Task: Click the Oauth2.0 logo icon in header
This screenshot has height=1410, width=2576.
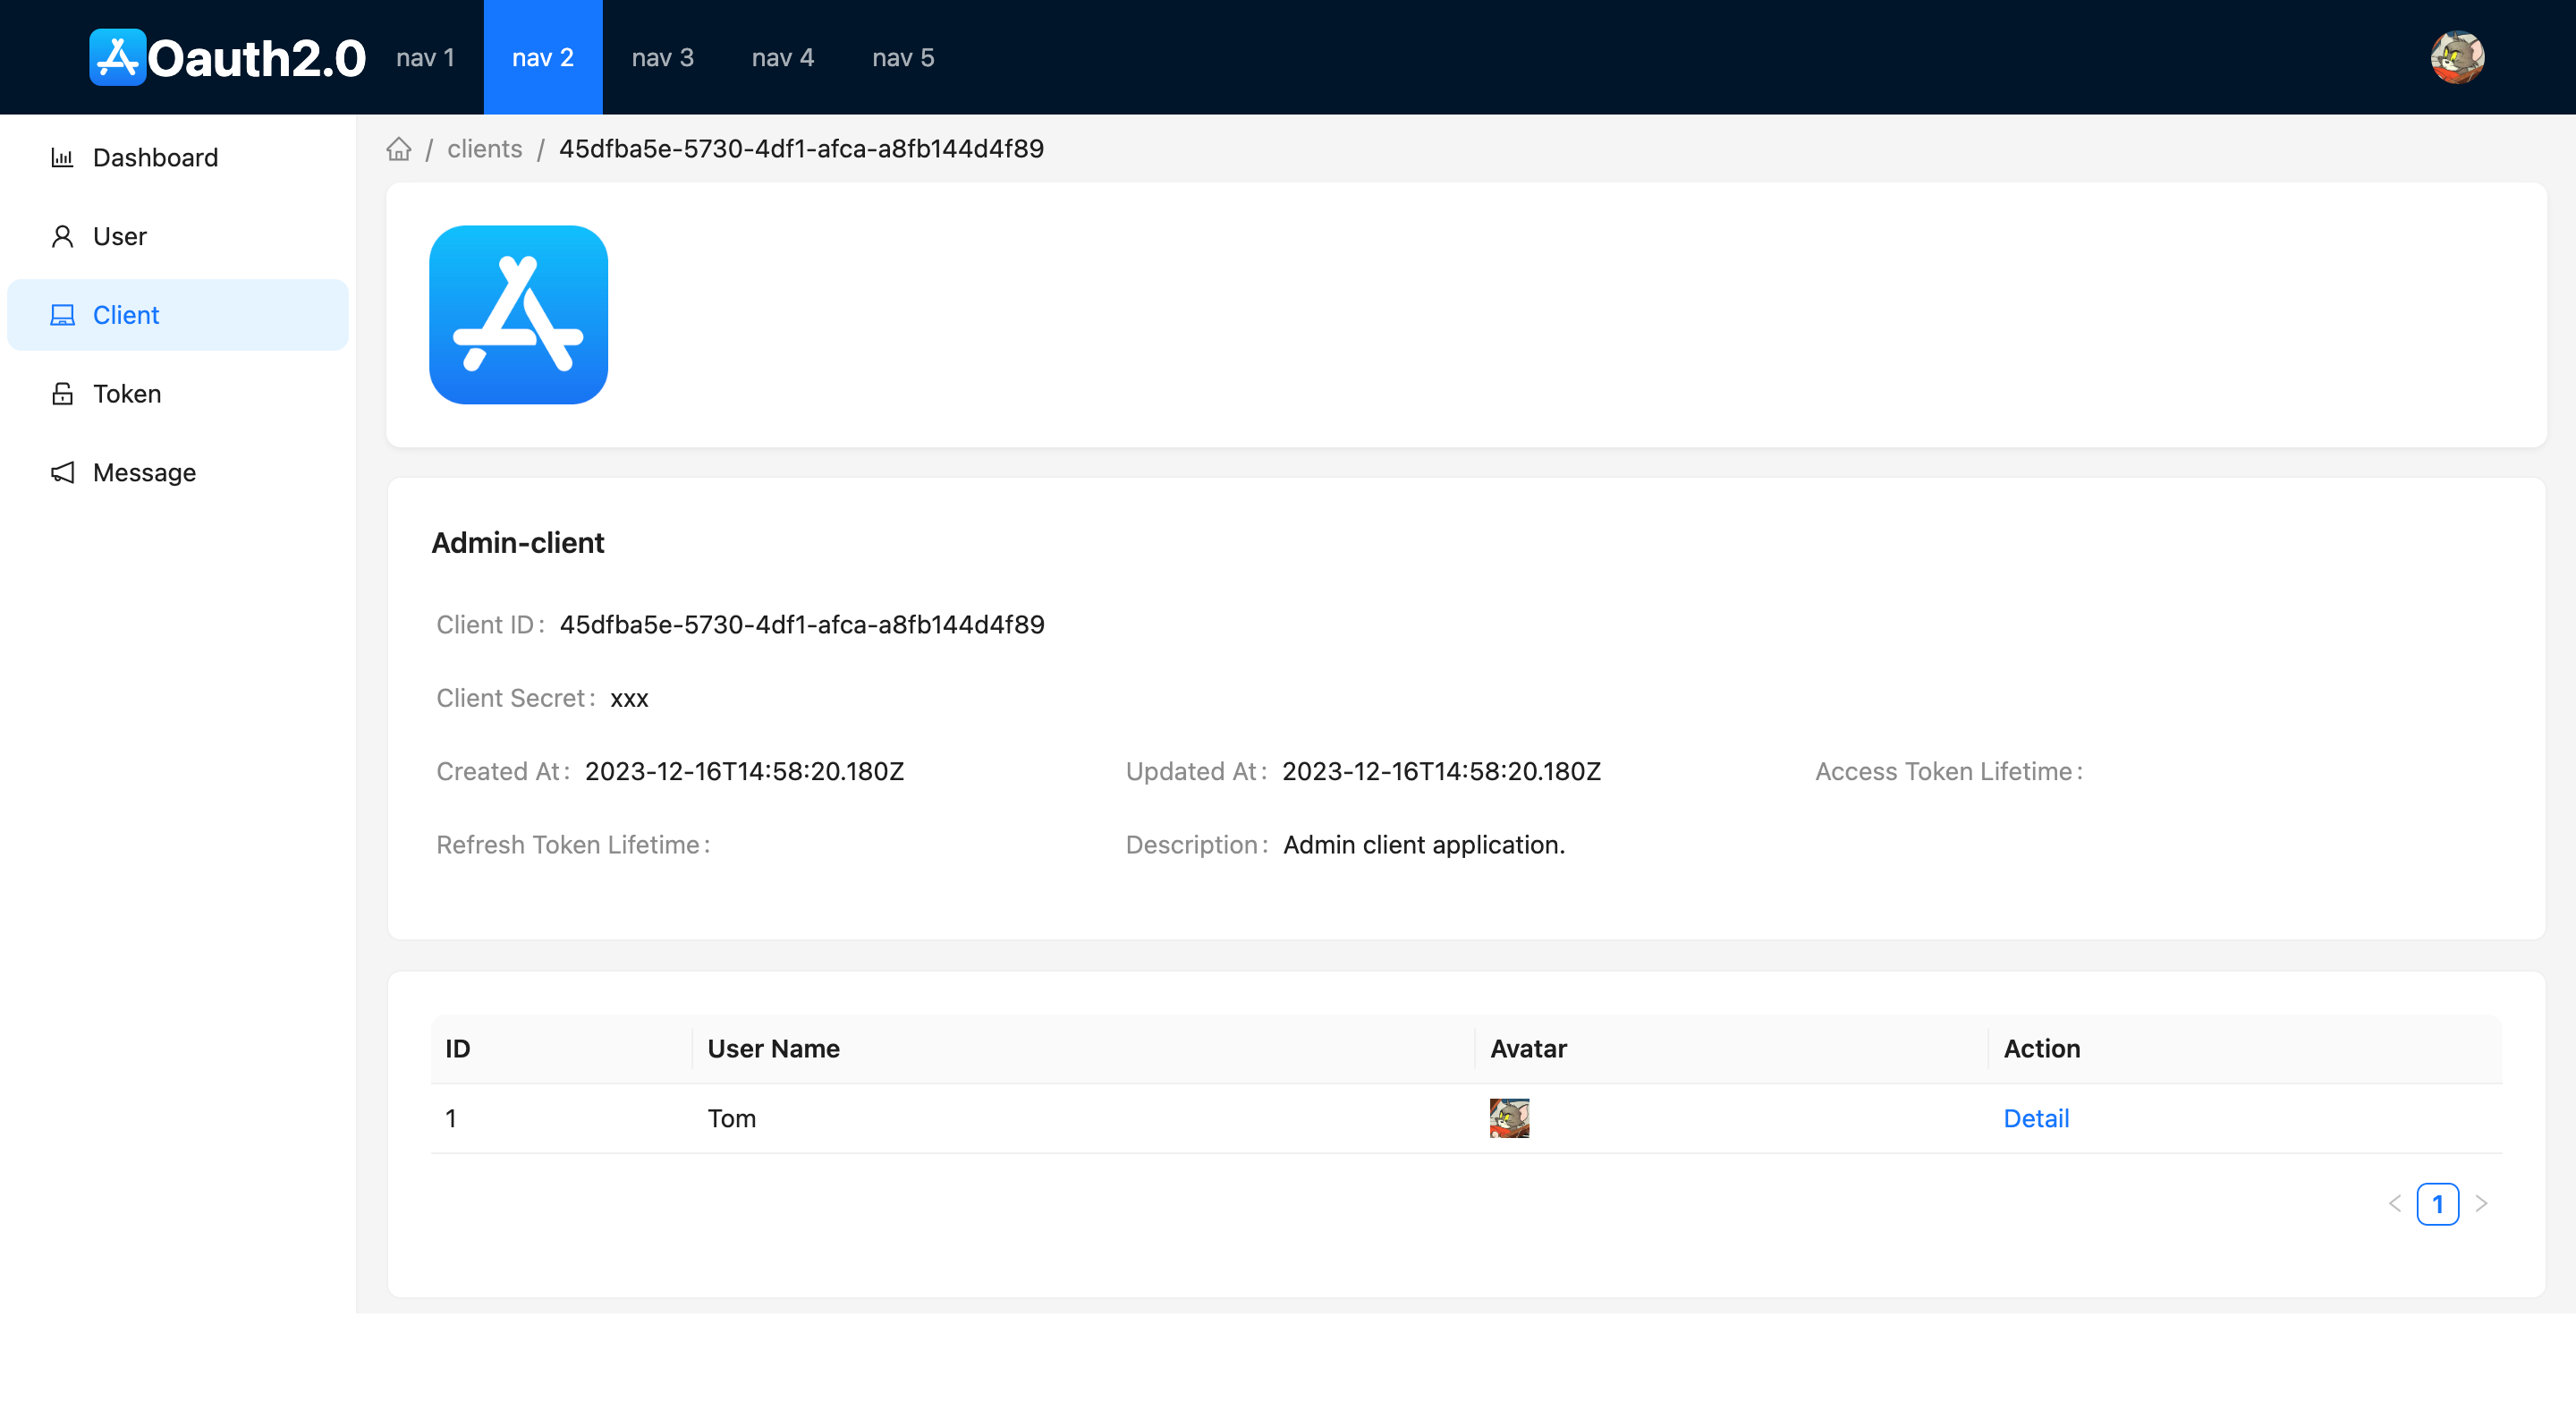Action: (118, 57)
